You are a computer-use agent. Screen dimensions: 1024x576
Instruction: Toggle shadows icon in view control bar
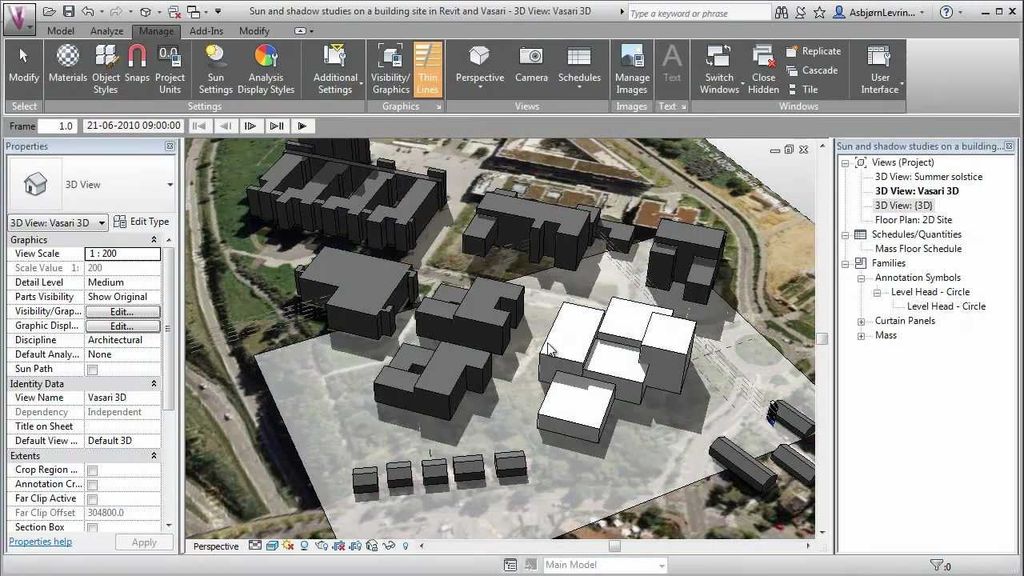point(304,545)
